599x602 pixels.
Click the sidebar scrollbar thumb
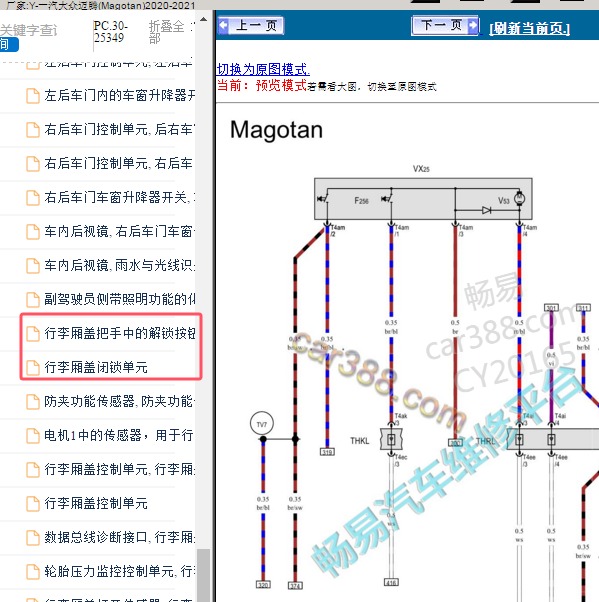[x=204, y=575]
